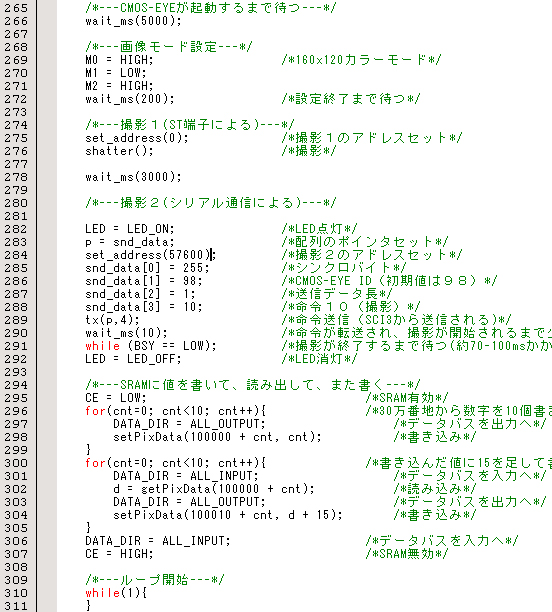
Task: Click the red while keyword before BSY
Action: [x=102, y=346]
